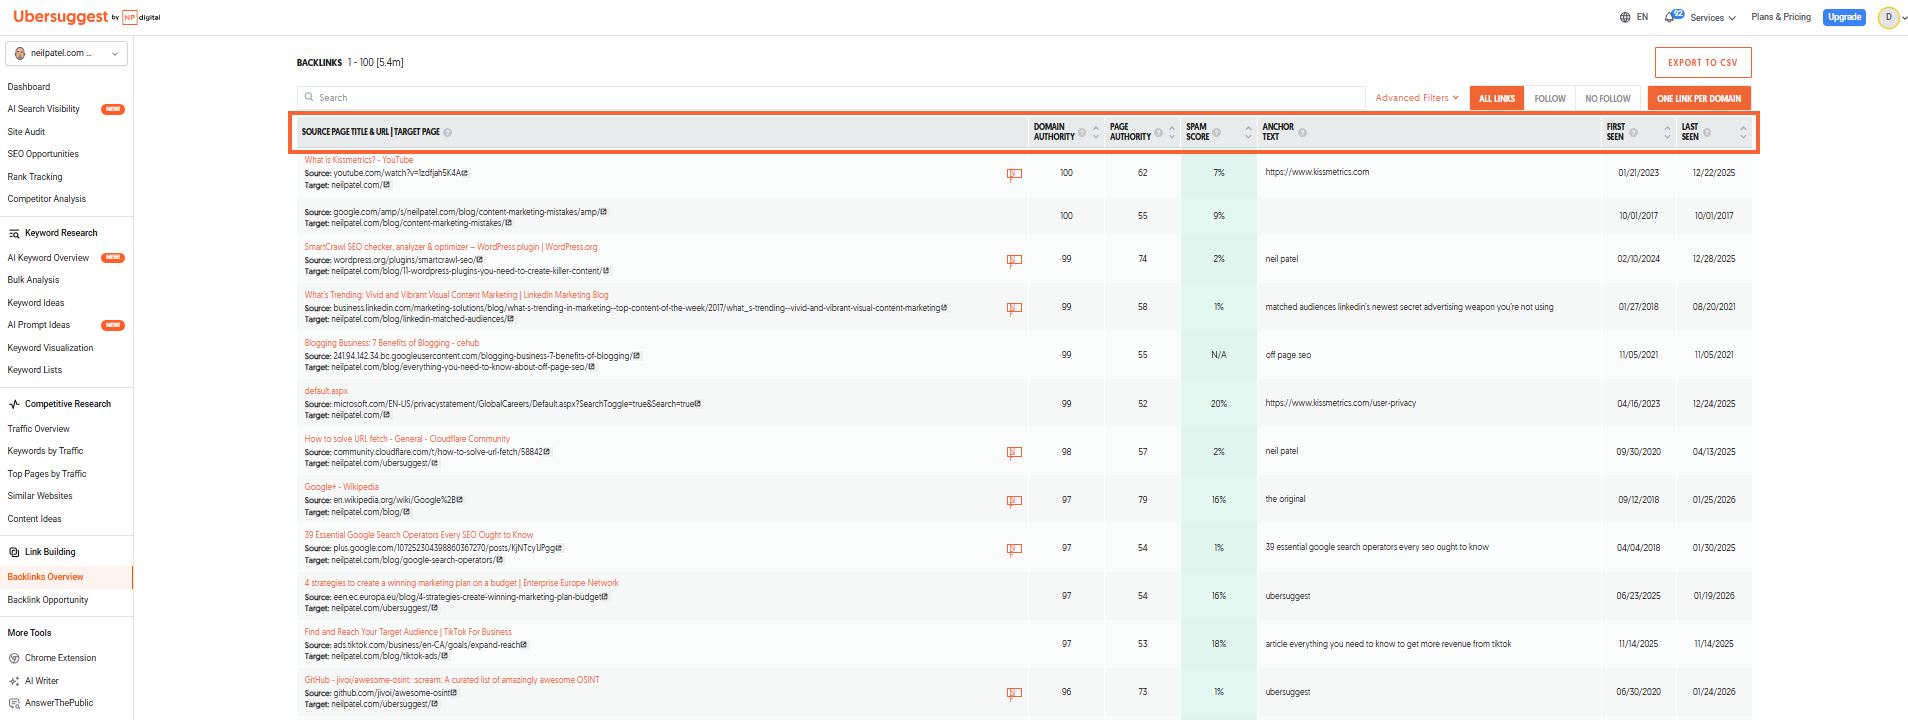The width and height of the screenshot is (1908, 720).
Task: Open the Plans & Pricing link
Action: click(1781, 17)
